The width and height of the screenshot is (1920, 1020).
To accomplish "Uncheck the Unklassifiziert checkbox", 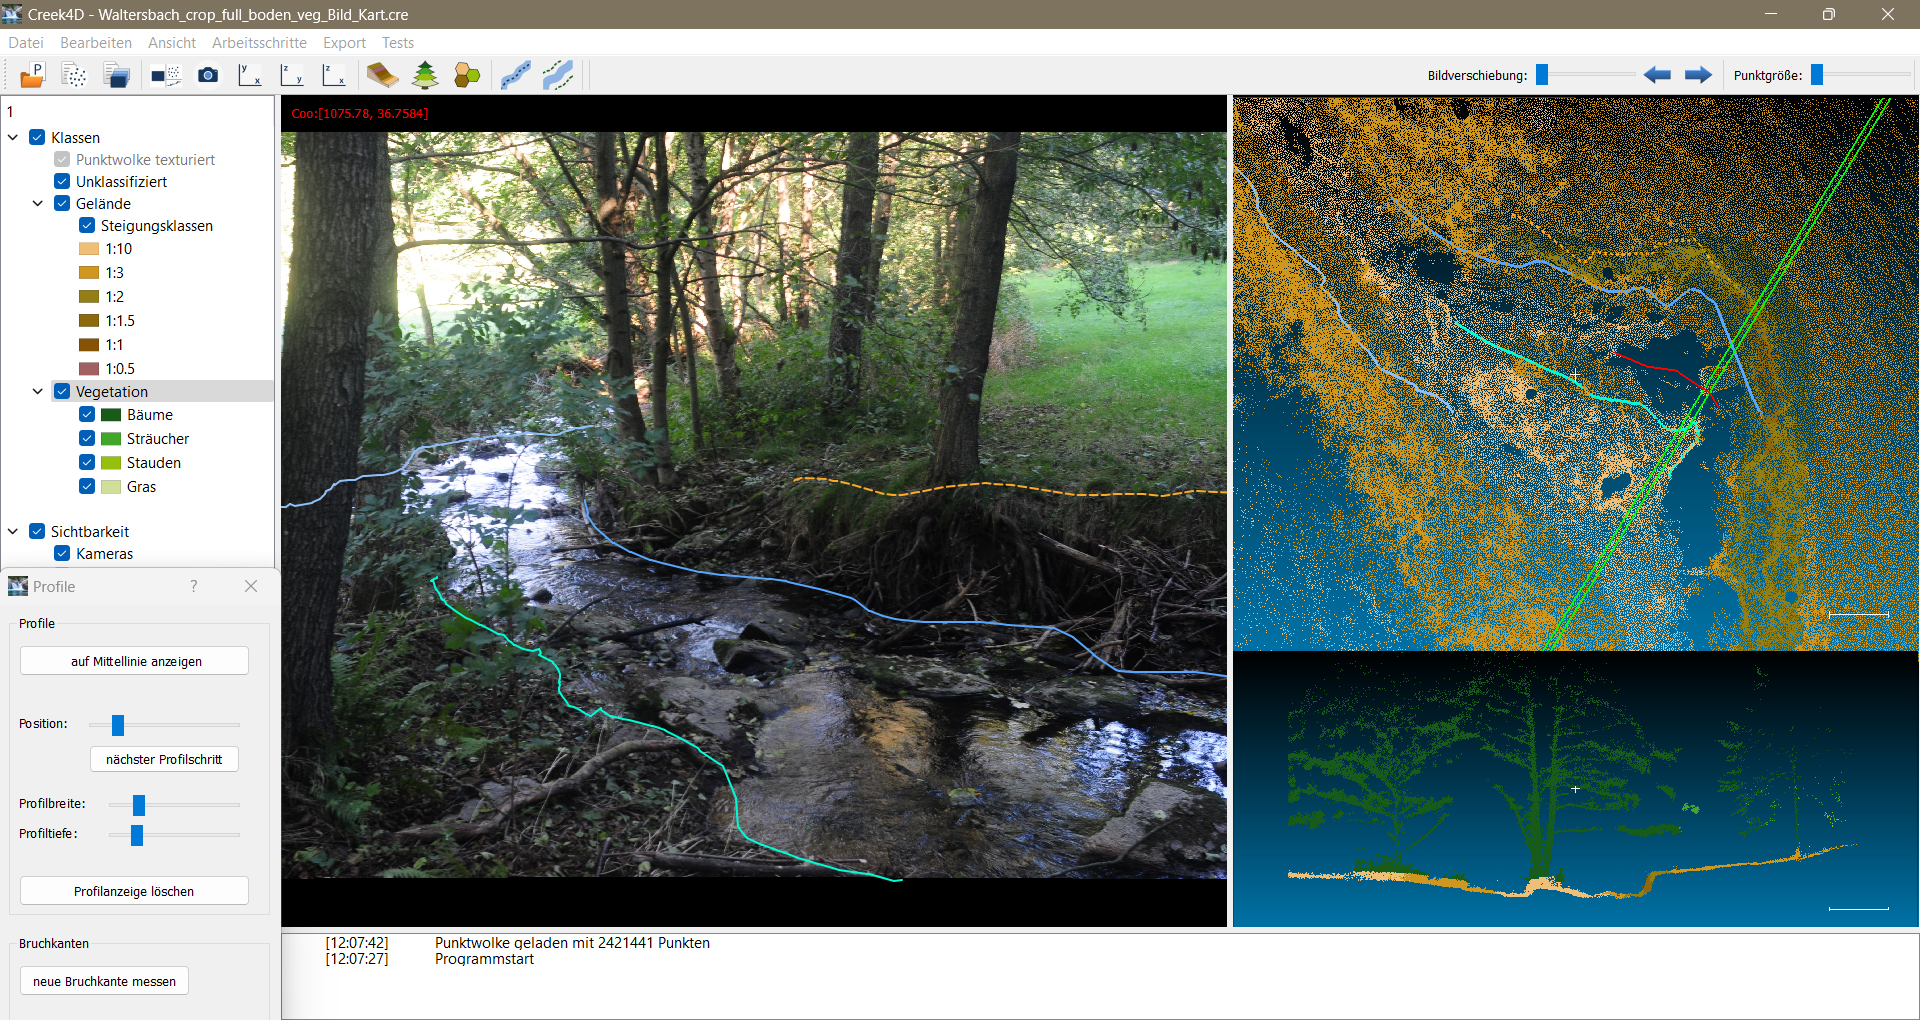I will 62,181.
